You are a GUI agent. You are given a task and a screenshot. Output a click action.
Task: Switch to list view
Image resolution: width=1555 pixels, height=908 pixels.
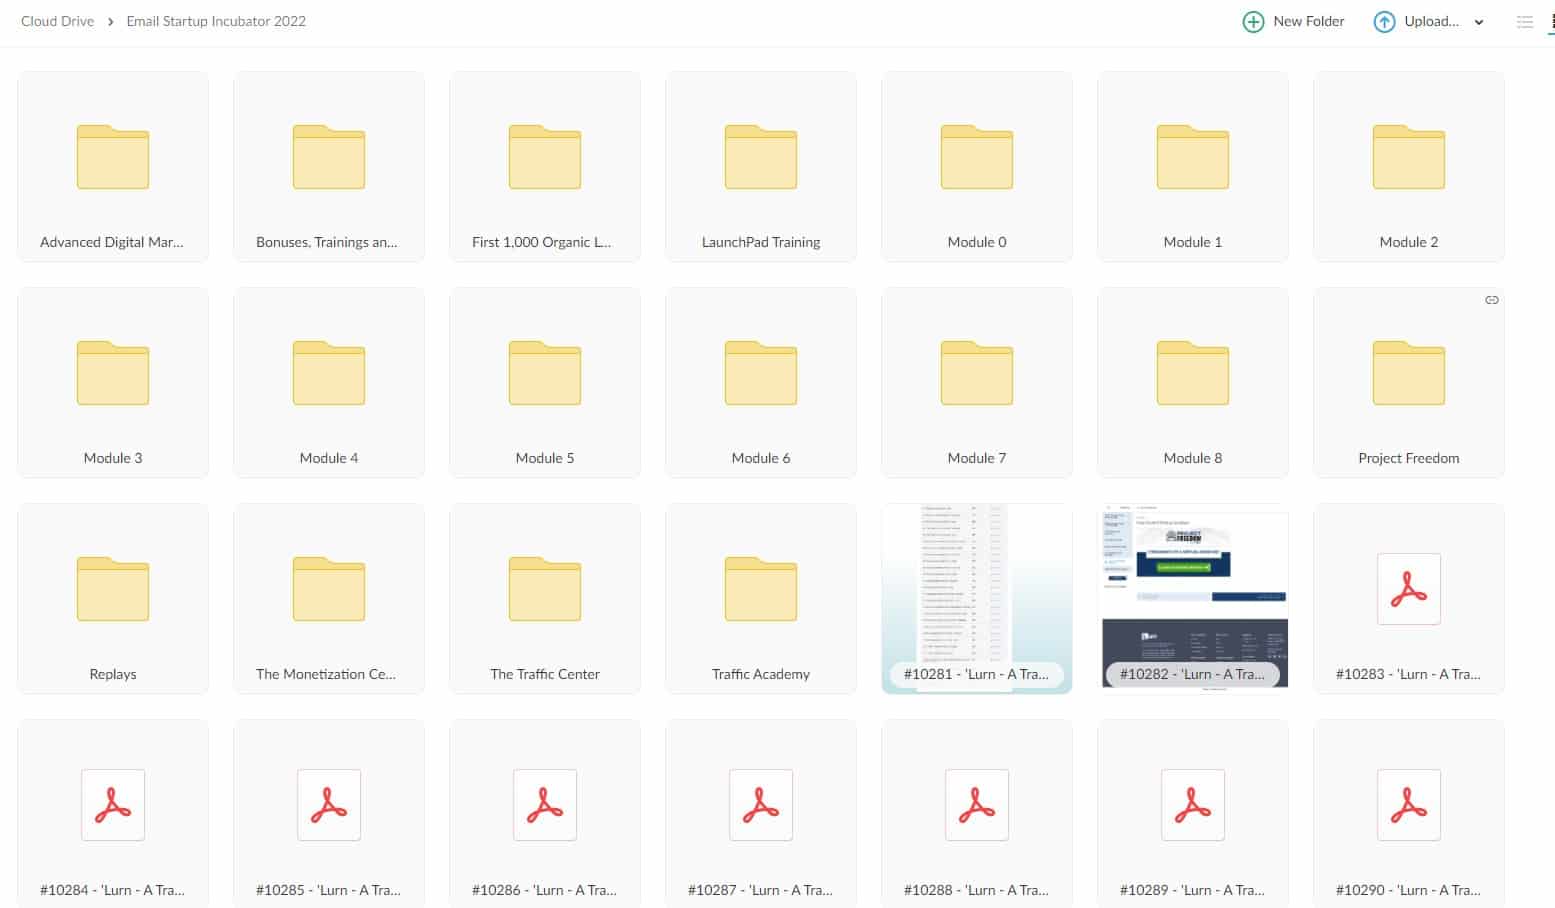click(x=1524, y=22)
